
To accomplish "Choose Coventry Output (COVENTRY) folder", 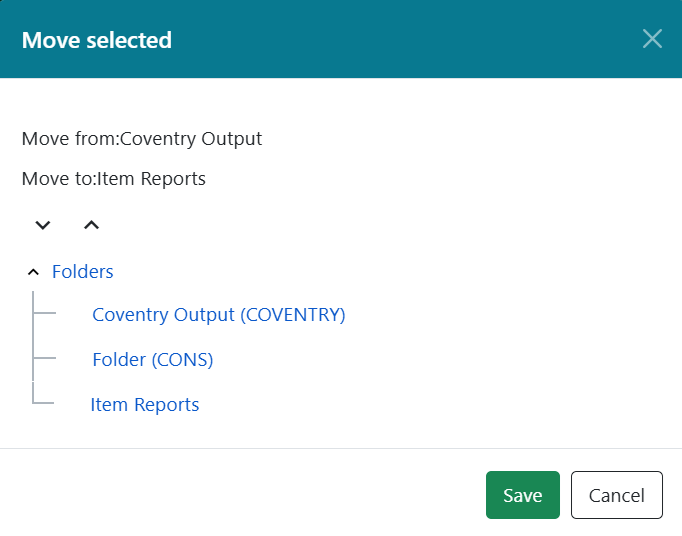I will [218, 315].
